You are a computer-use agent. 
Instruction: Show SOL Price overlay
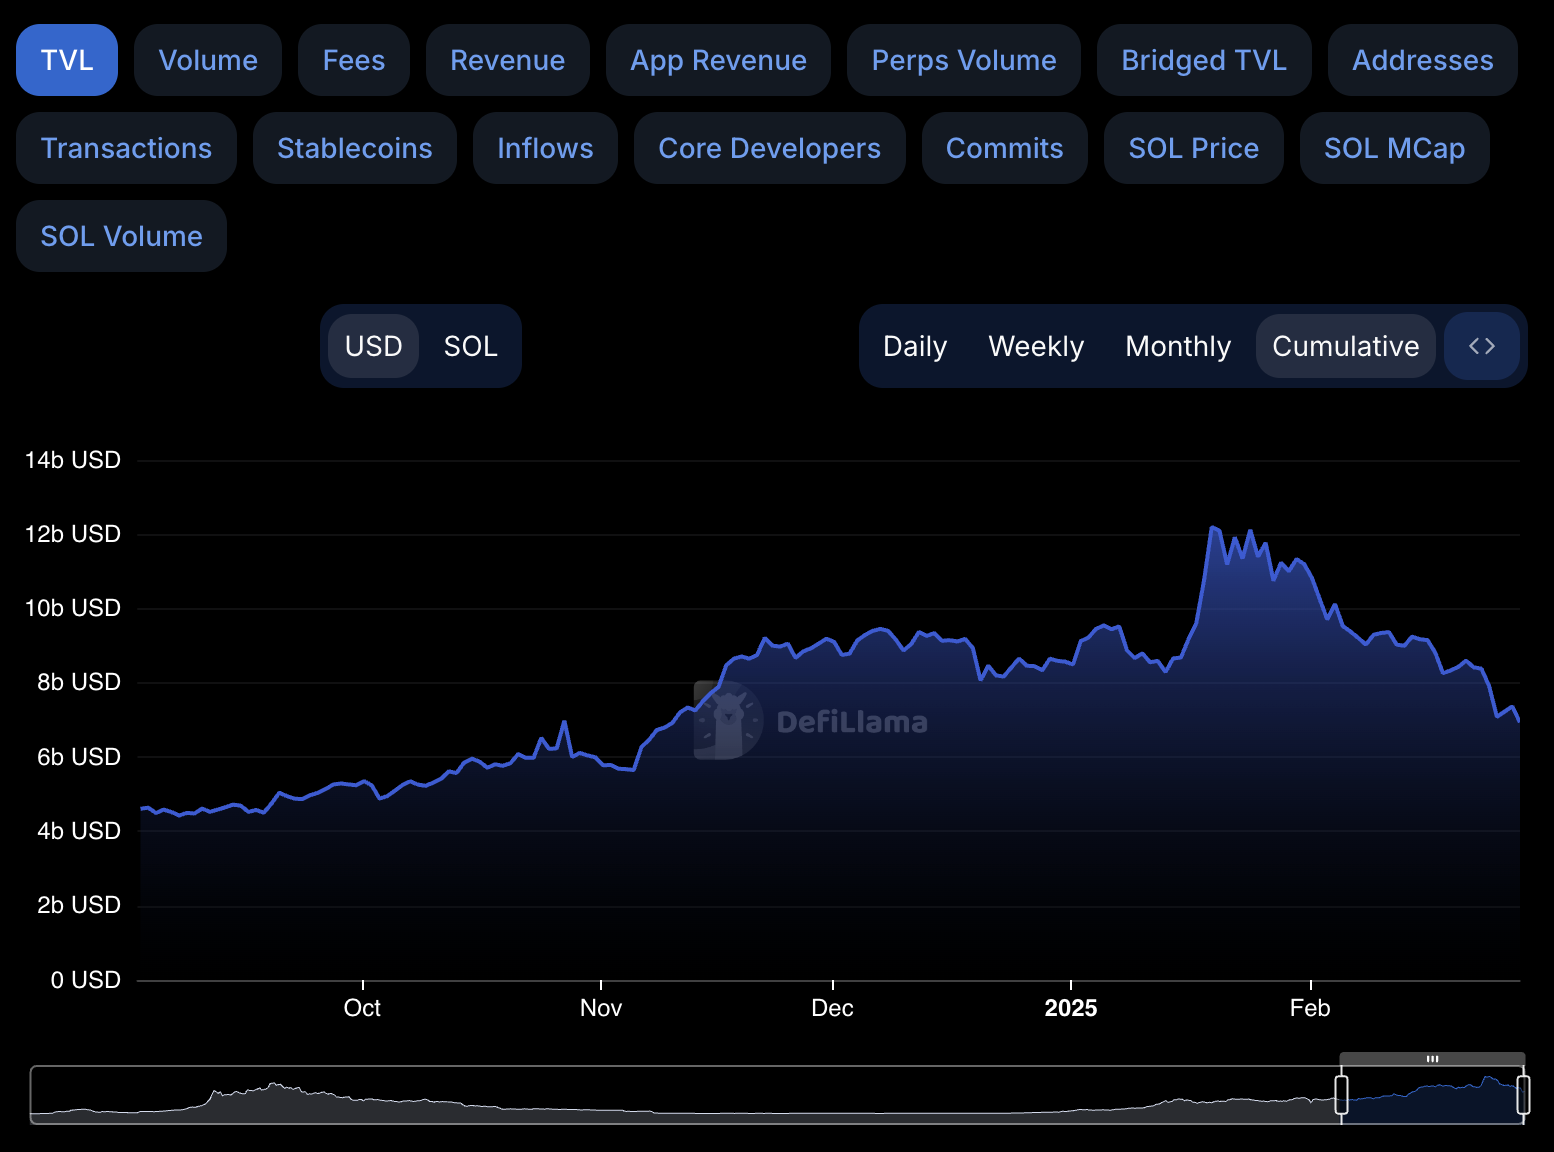tap(1193, 148)
